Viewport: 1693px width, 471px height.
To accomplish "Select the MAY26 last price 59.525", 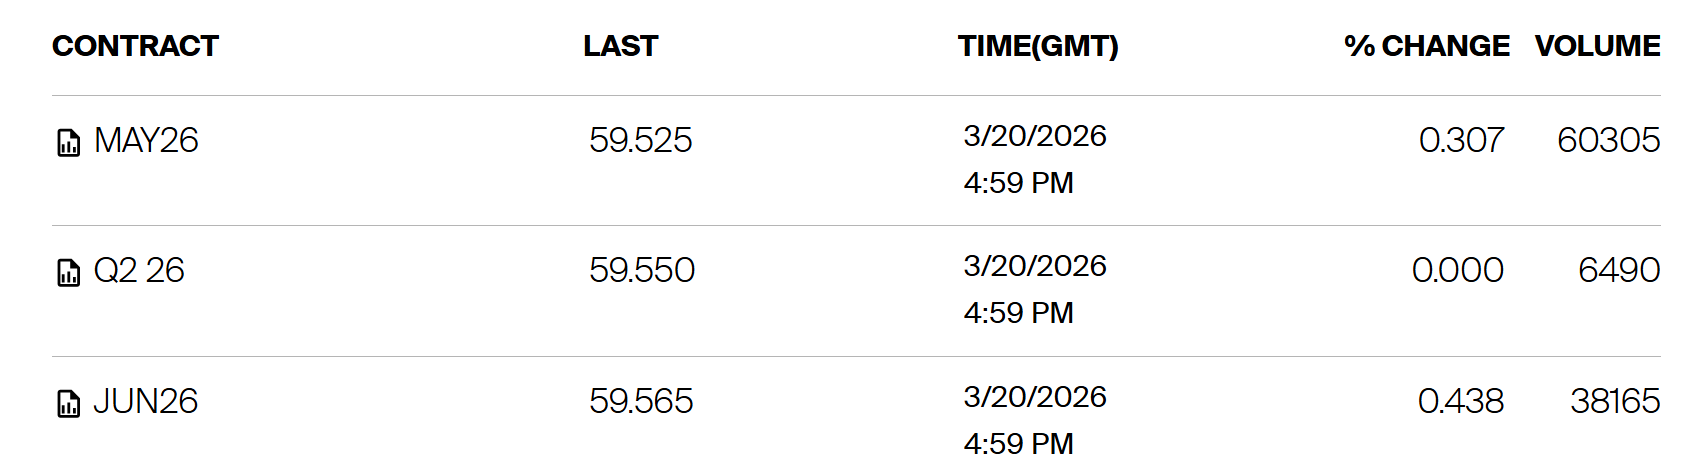I will tap(640, 140).
